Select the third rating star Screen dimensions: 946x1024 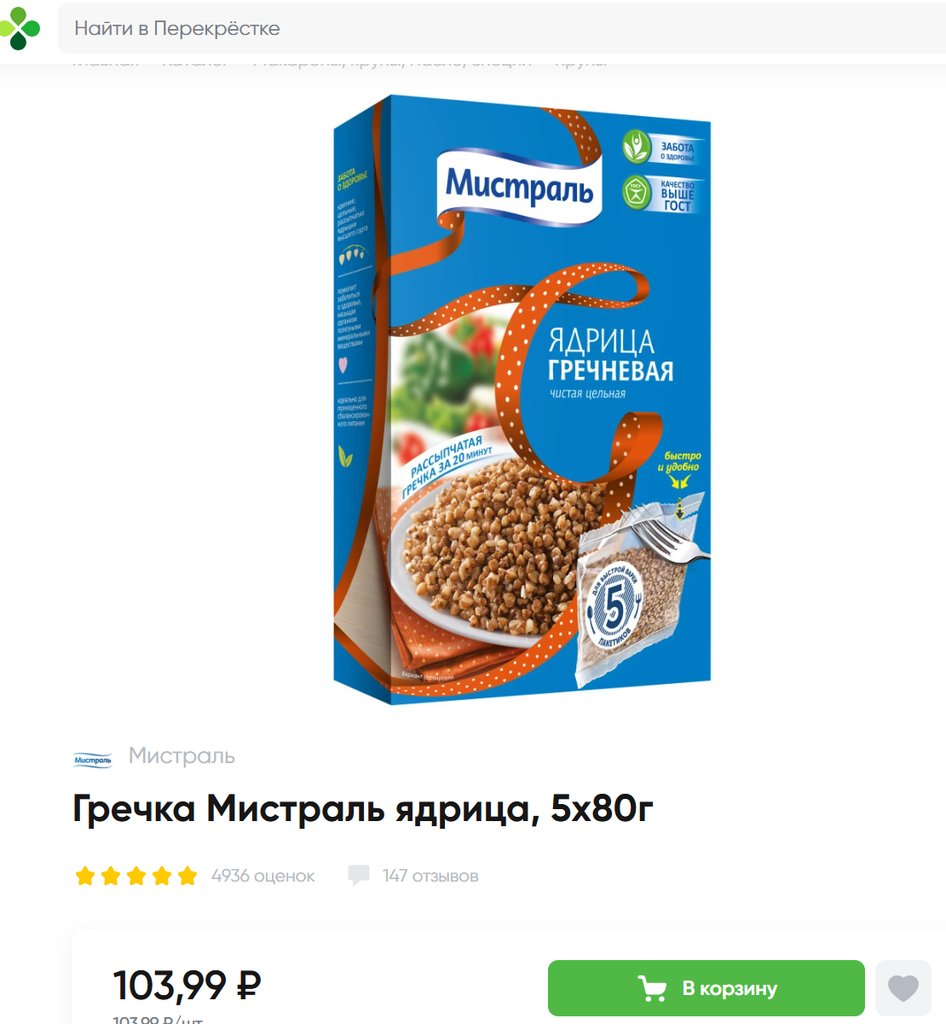136,876
